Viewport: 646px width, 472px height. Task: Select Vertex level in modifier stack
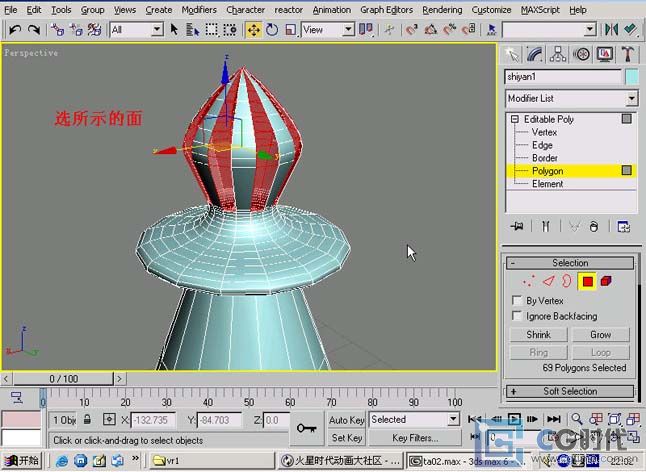544,132
